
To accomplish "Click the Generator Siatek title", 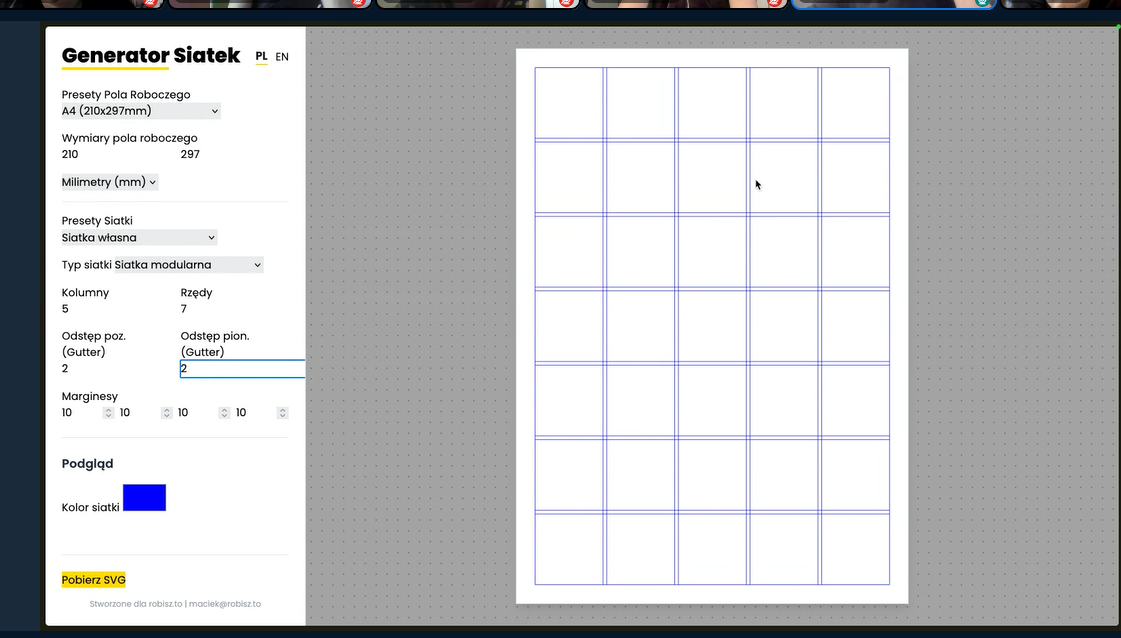I will click(x=151, y=56).
